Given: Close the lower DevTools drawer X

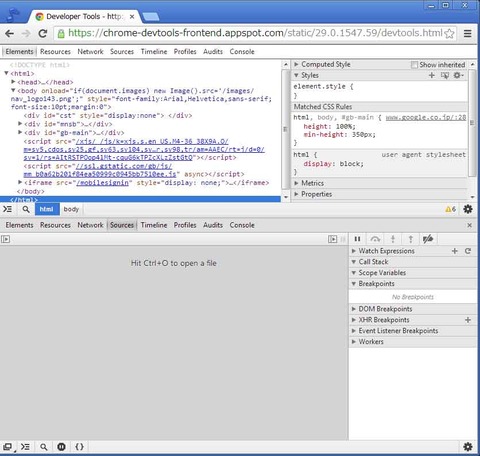Looking at the screenshot, I should coord(469,225).
